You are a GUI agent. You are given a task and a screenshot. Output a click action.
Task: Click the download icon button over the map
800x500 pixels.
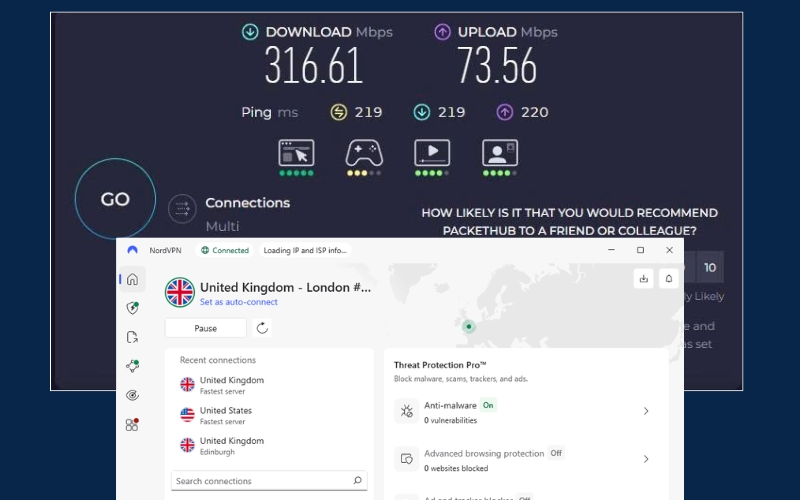(643, 279)
